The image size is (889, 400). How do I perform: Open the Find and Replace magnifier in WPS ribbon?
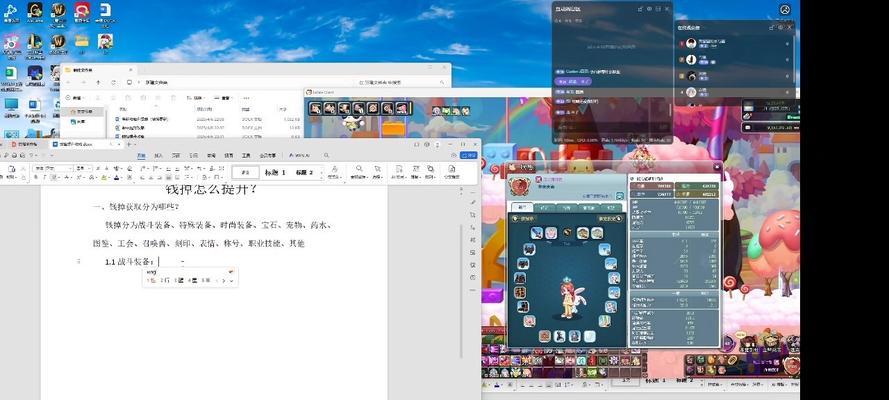[359, 169]
